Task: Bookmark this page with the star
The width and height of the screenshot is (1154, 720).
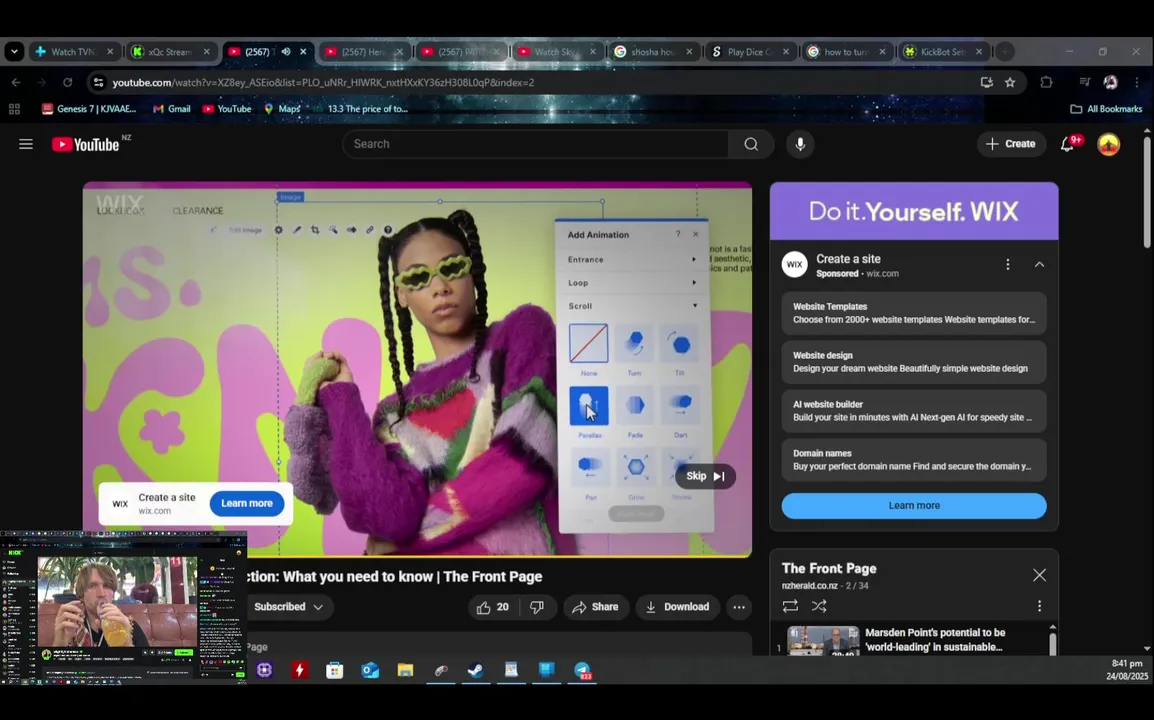Action: 1010,82
